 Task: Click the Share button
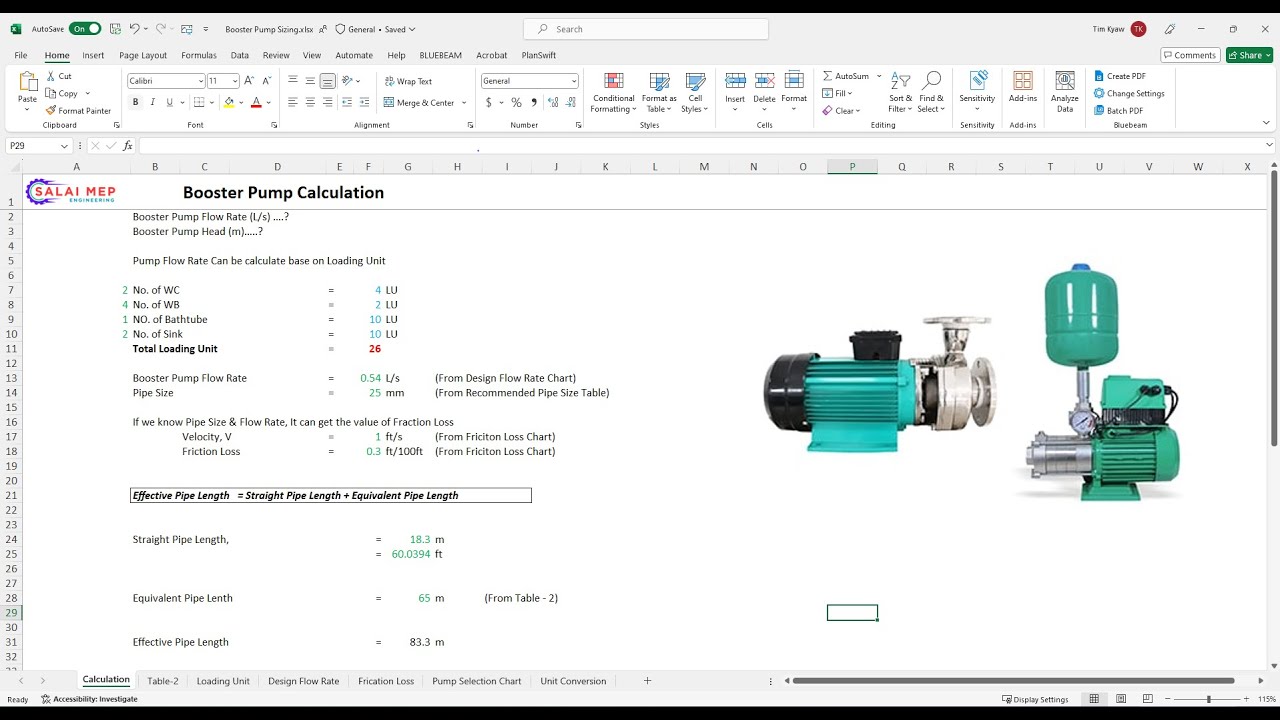coord(1249,55)
